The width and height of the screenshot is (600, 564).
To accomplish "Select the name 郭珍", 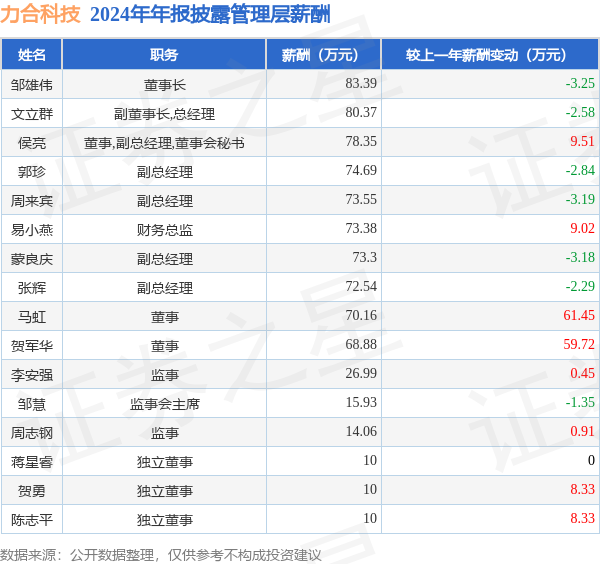I will 32,172.
